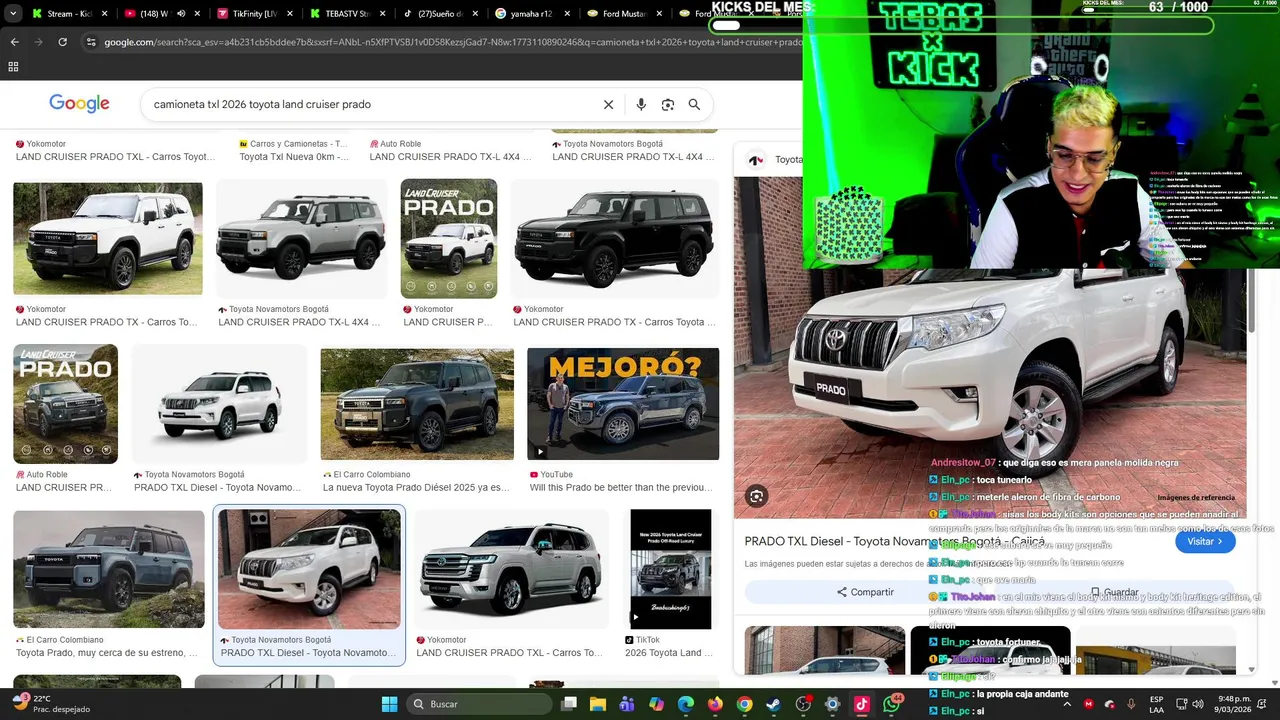Open the tab search dropdown arrow
Image resolution: width=1280 pixels, height=720 pixels.
click(11, 14)
